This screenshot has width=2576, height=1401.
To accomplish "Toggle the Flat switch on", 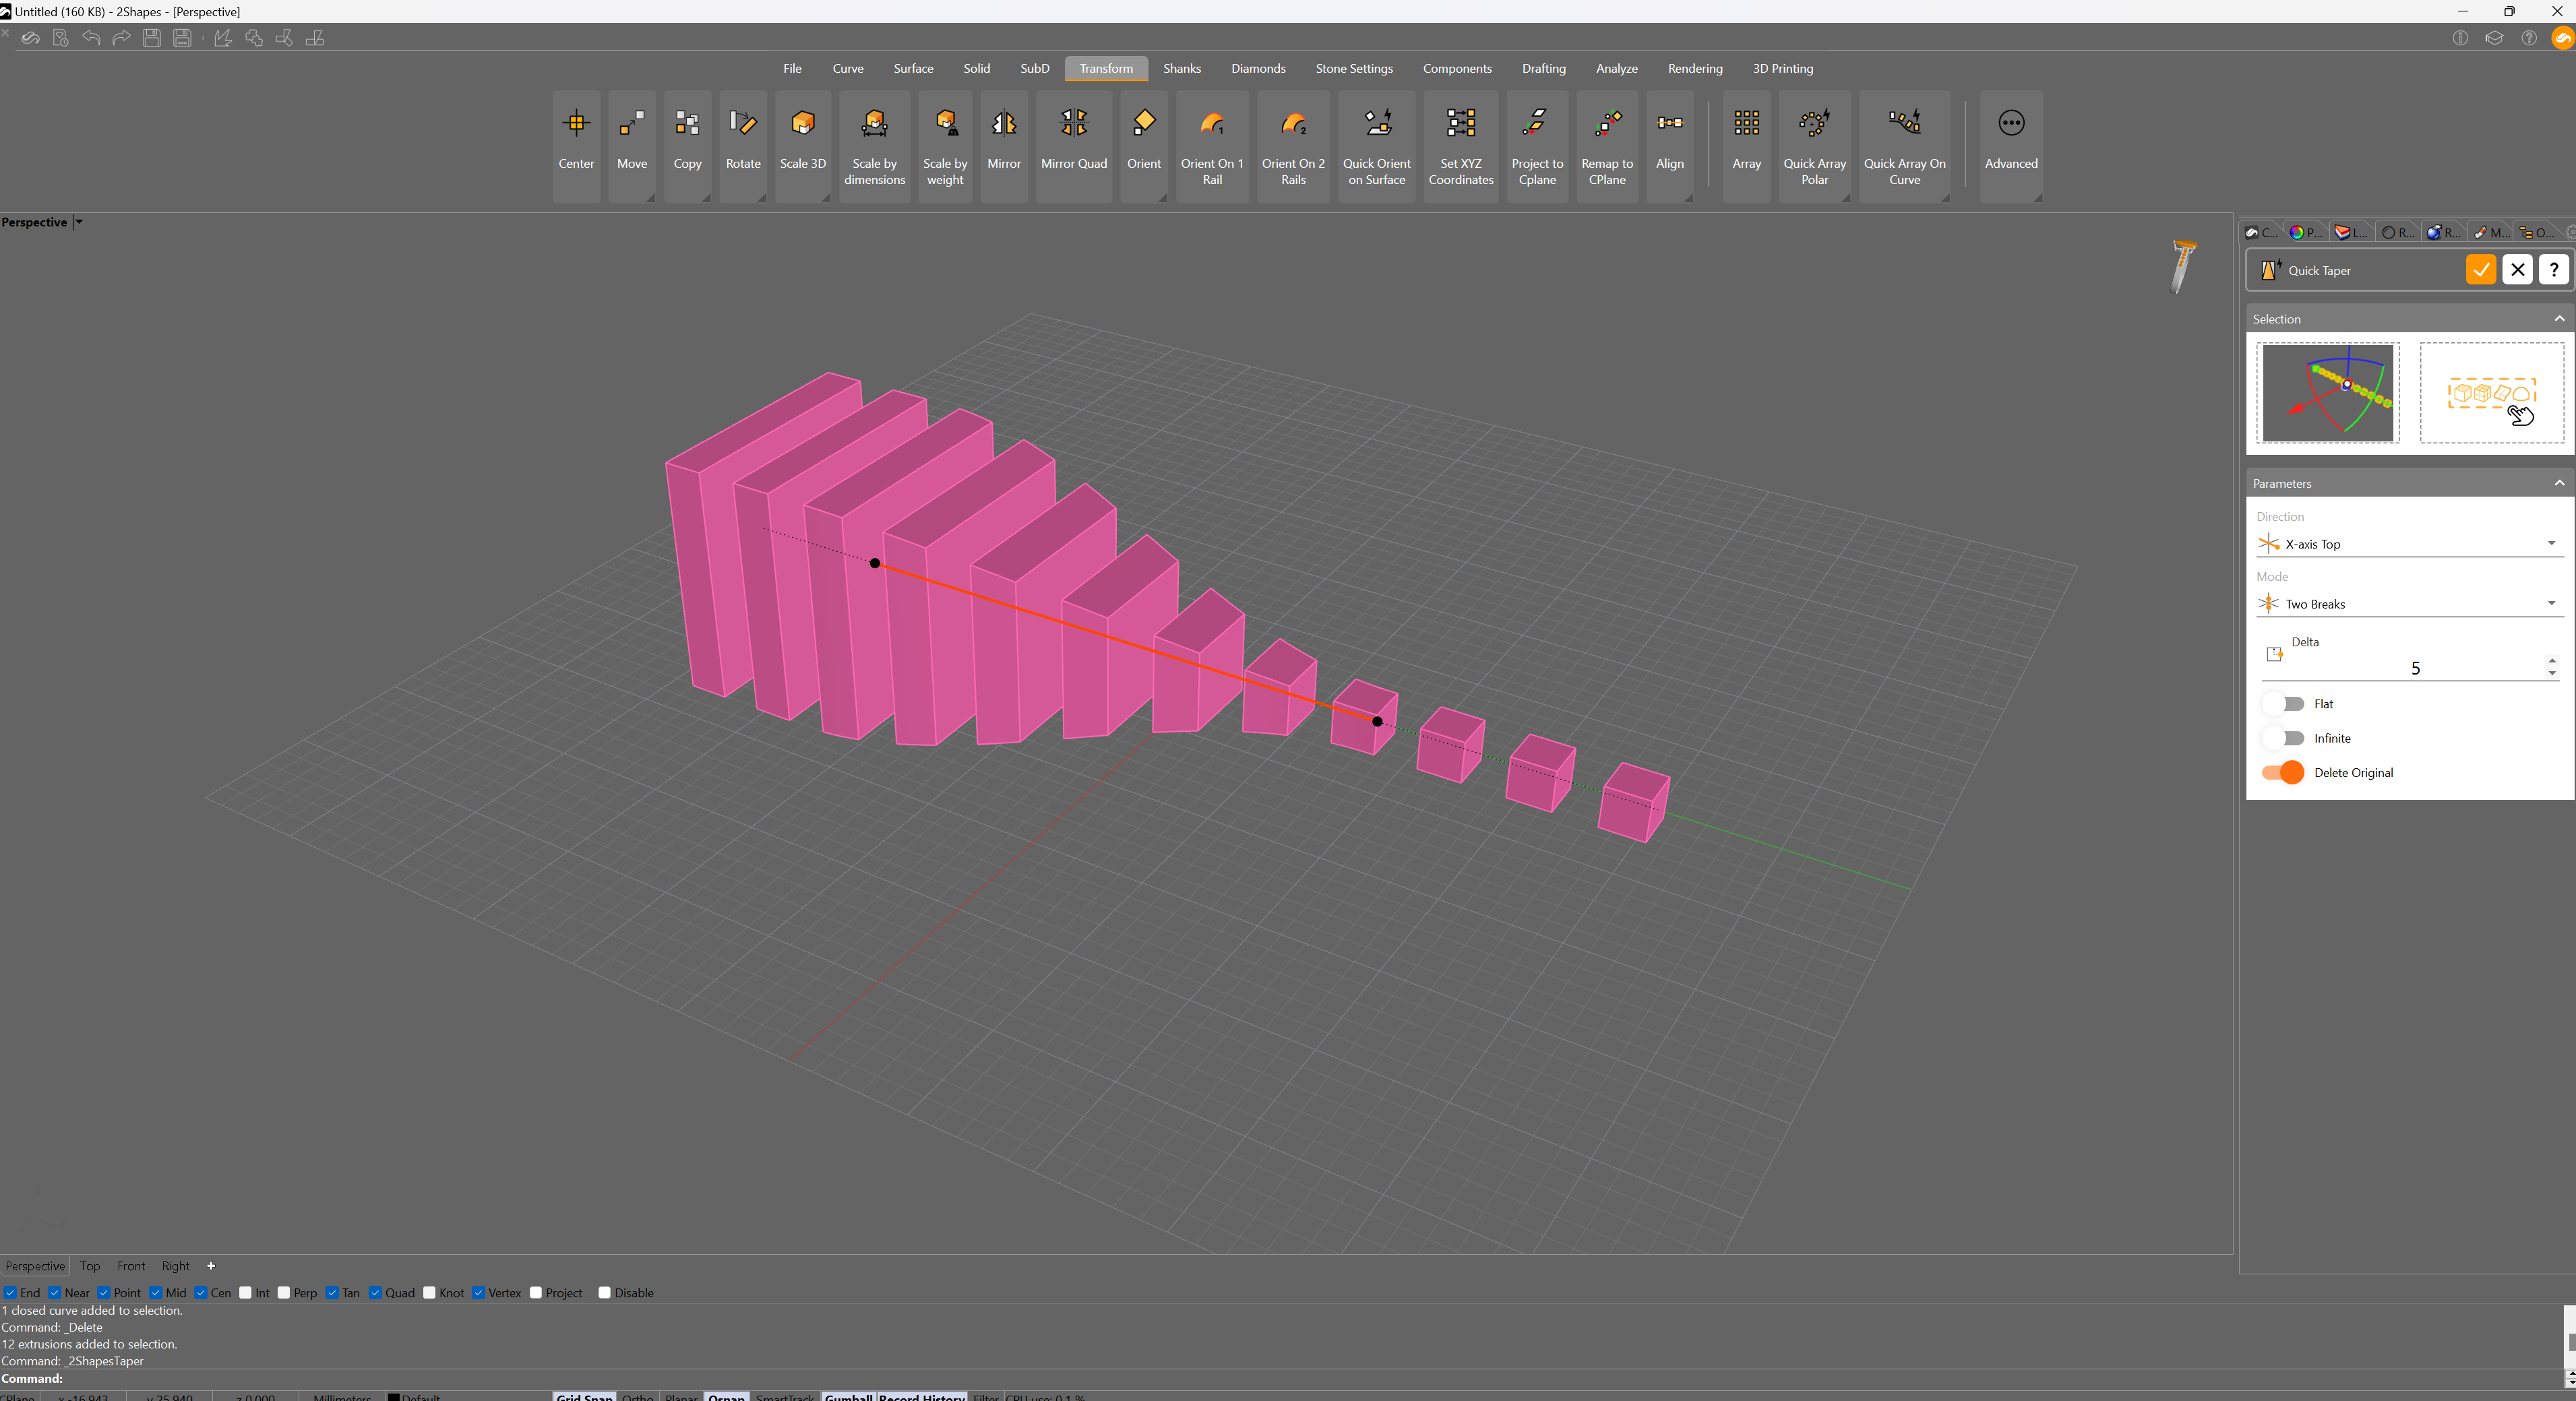I will coord(2284,704).
